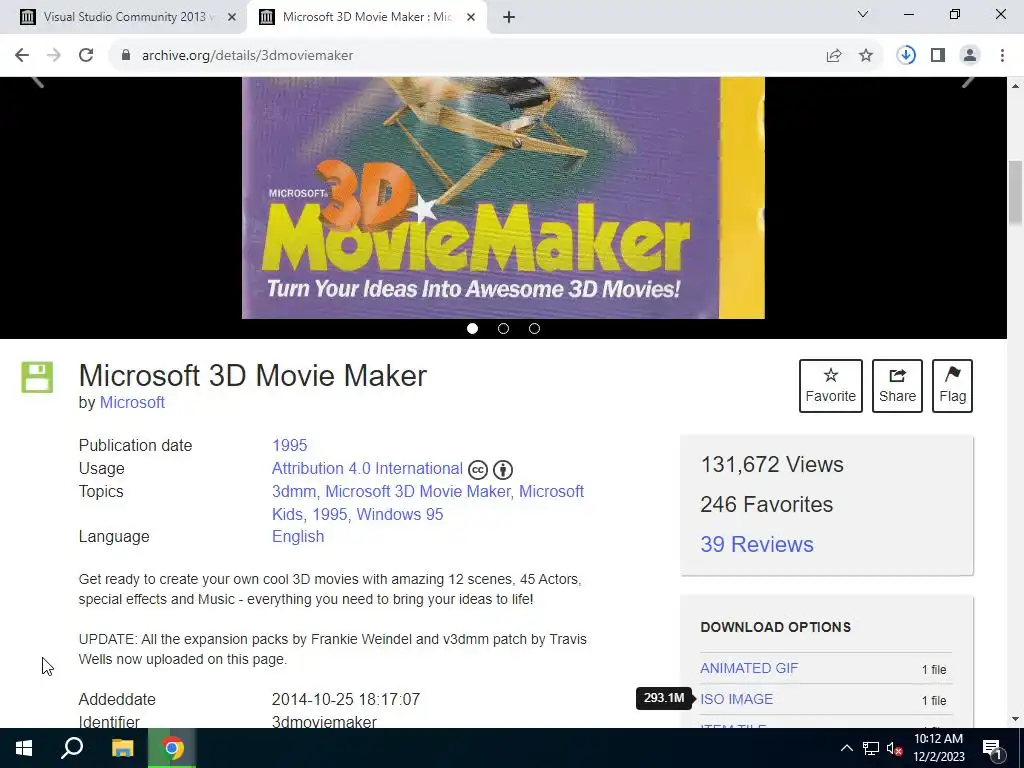Click the page vertical scrollbar thumb
This screenshot has height=768, width=1024.
point(1016,193)
